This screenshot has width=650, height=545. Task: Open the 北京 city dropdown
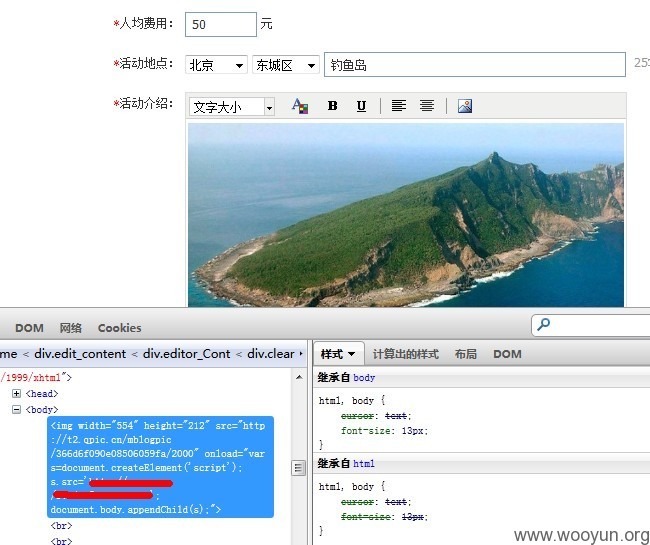tap(216, 65)
